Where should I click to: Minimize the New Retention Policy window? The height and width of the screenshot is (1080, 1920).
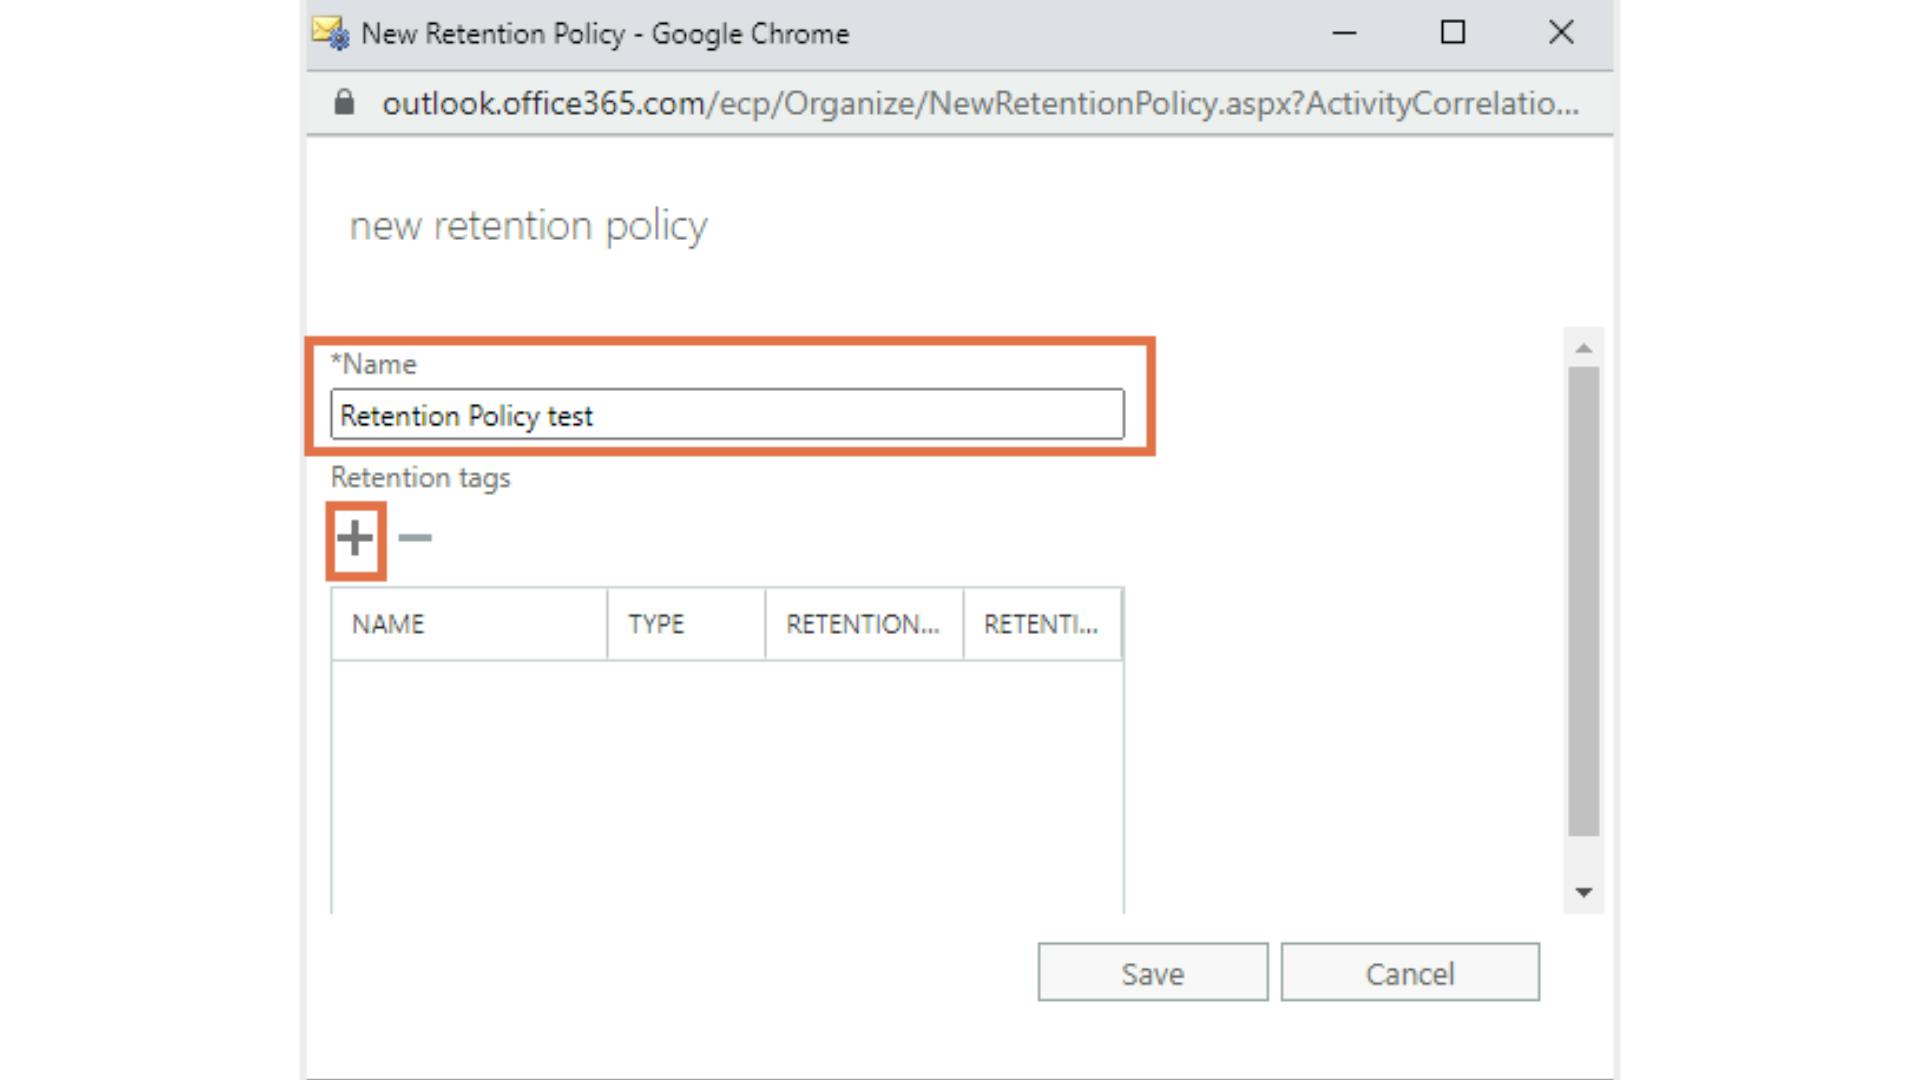tap(1344, 33)
